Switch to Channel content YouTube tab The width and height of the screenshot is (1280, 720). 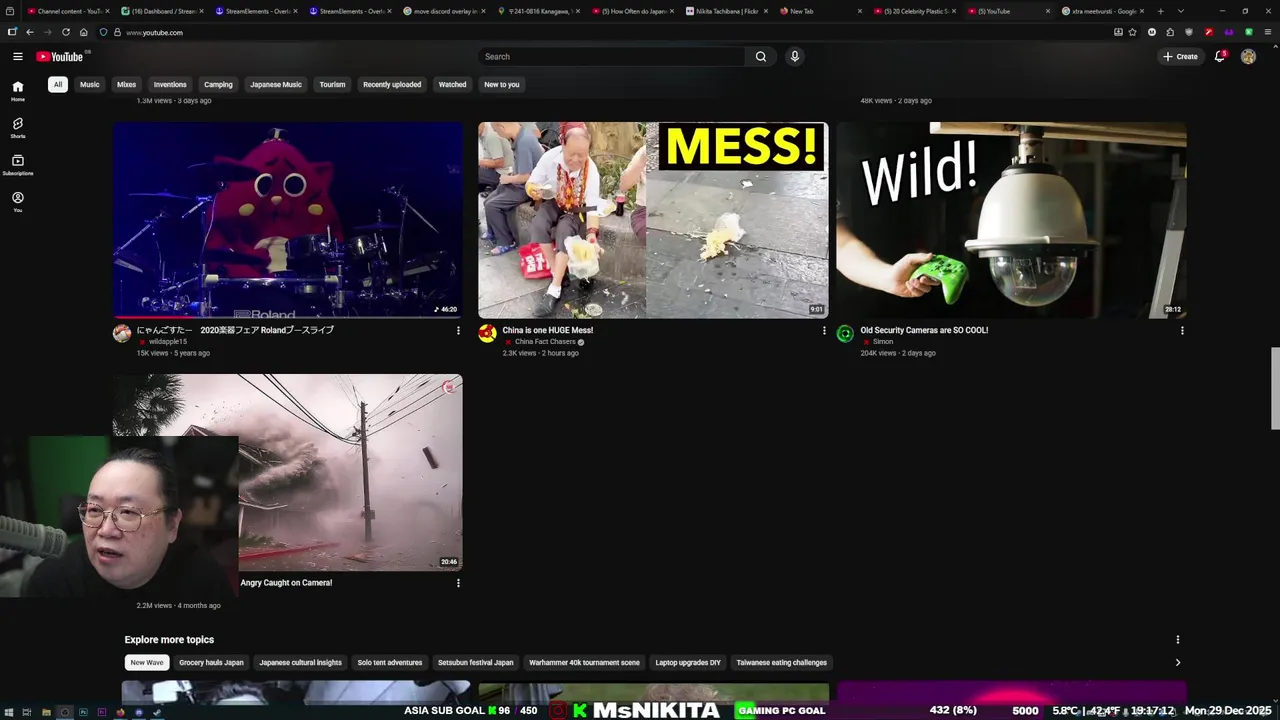(68, 11)
